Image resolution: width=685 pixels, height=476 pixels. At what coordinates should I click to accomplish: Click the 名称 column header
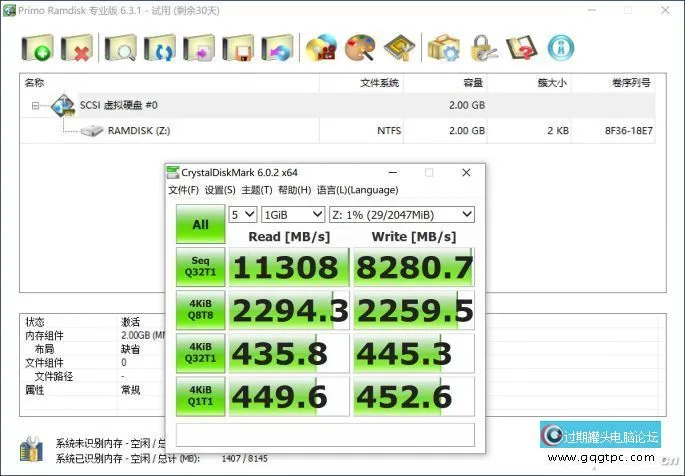170,83
